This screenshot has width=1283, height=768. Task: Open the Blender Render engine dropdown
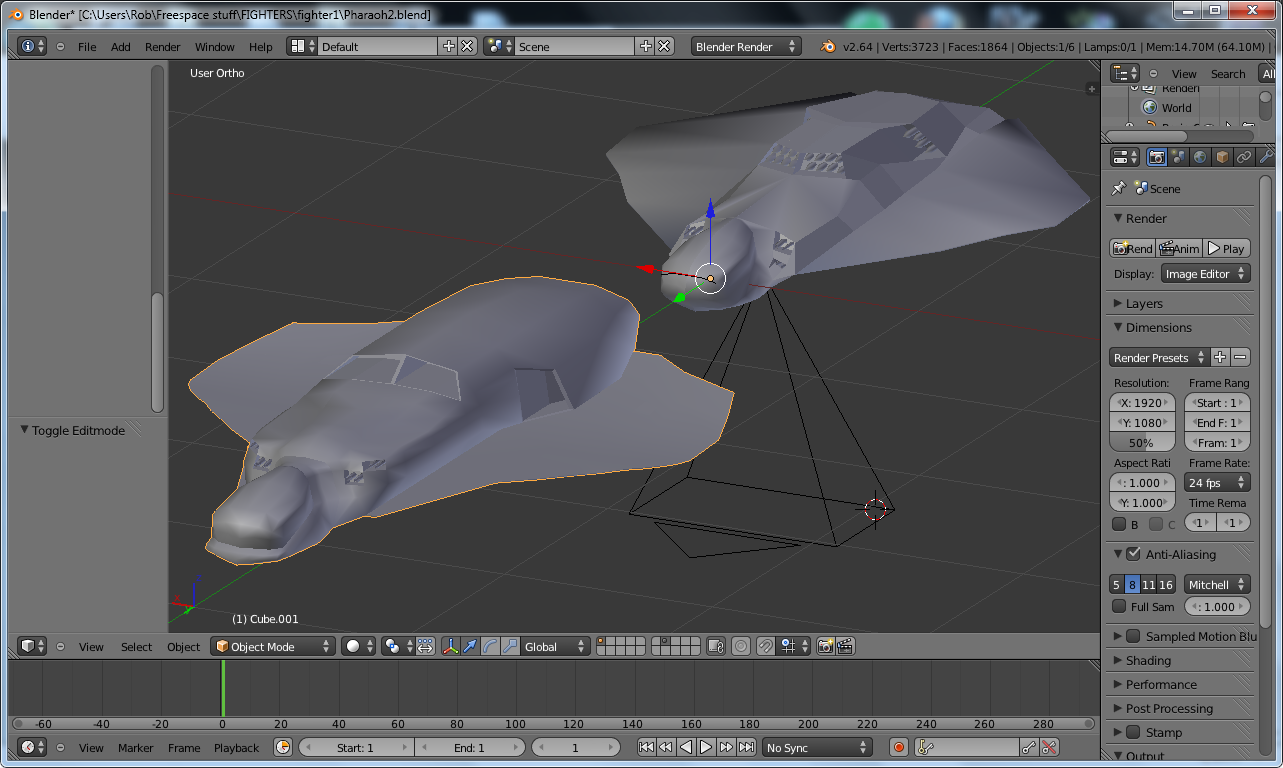[x=746, y=46]
